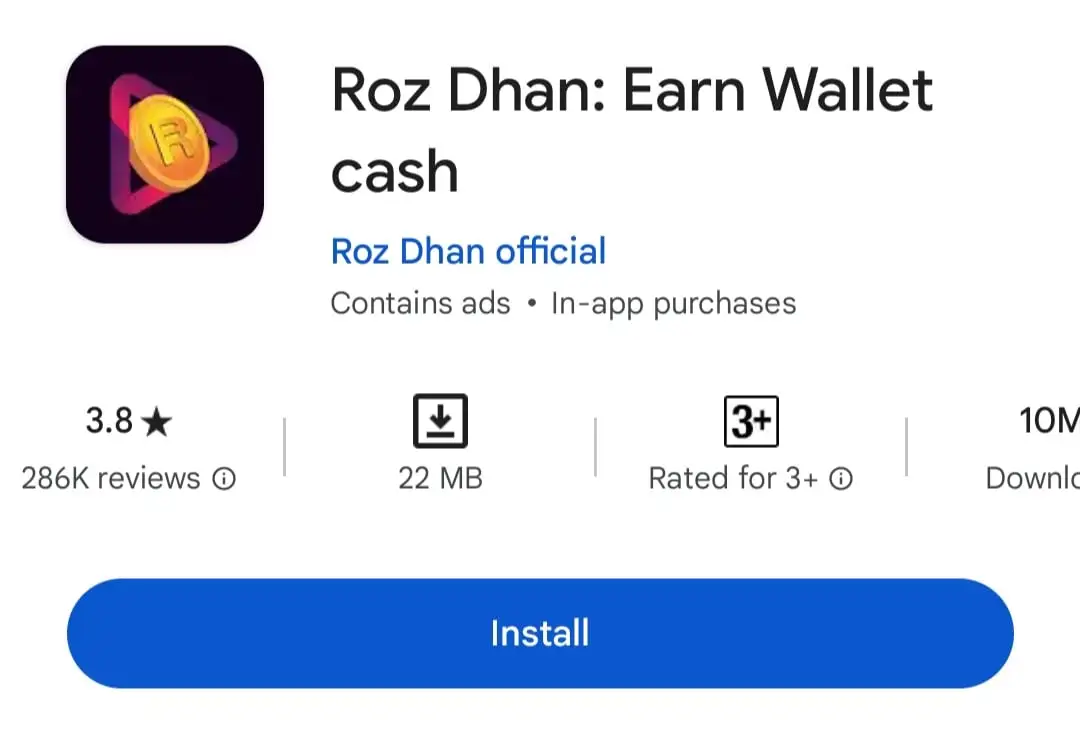Tap the Contains ads label
The height and width of the screenshot is (733, 1080).
tap(420, 303)
